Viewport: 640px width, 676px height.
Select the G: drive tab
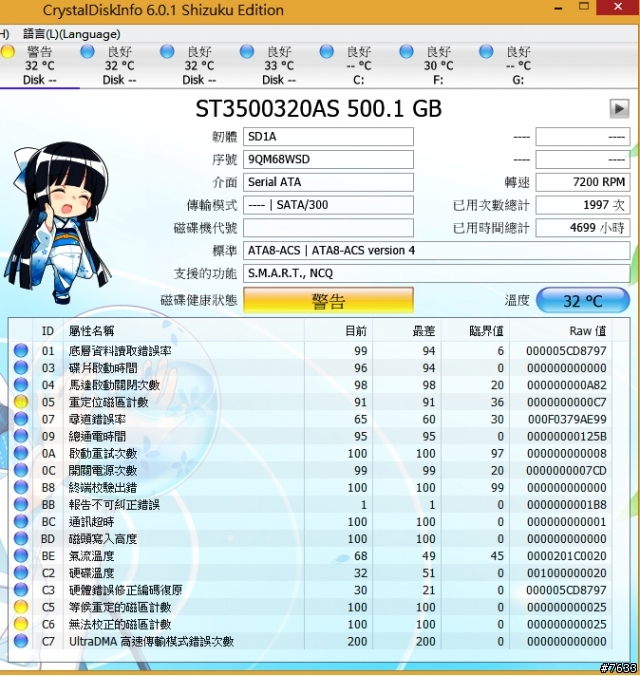(x=517, y=66)
